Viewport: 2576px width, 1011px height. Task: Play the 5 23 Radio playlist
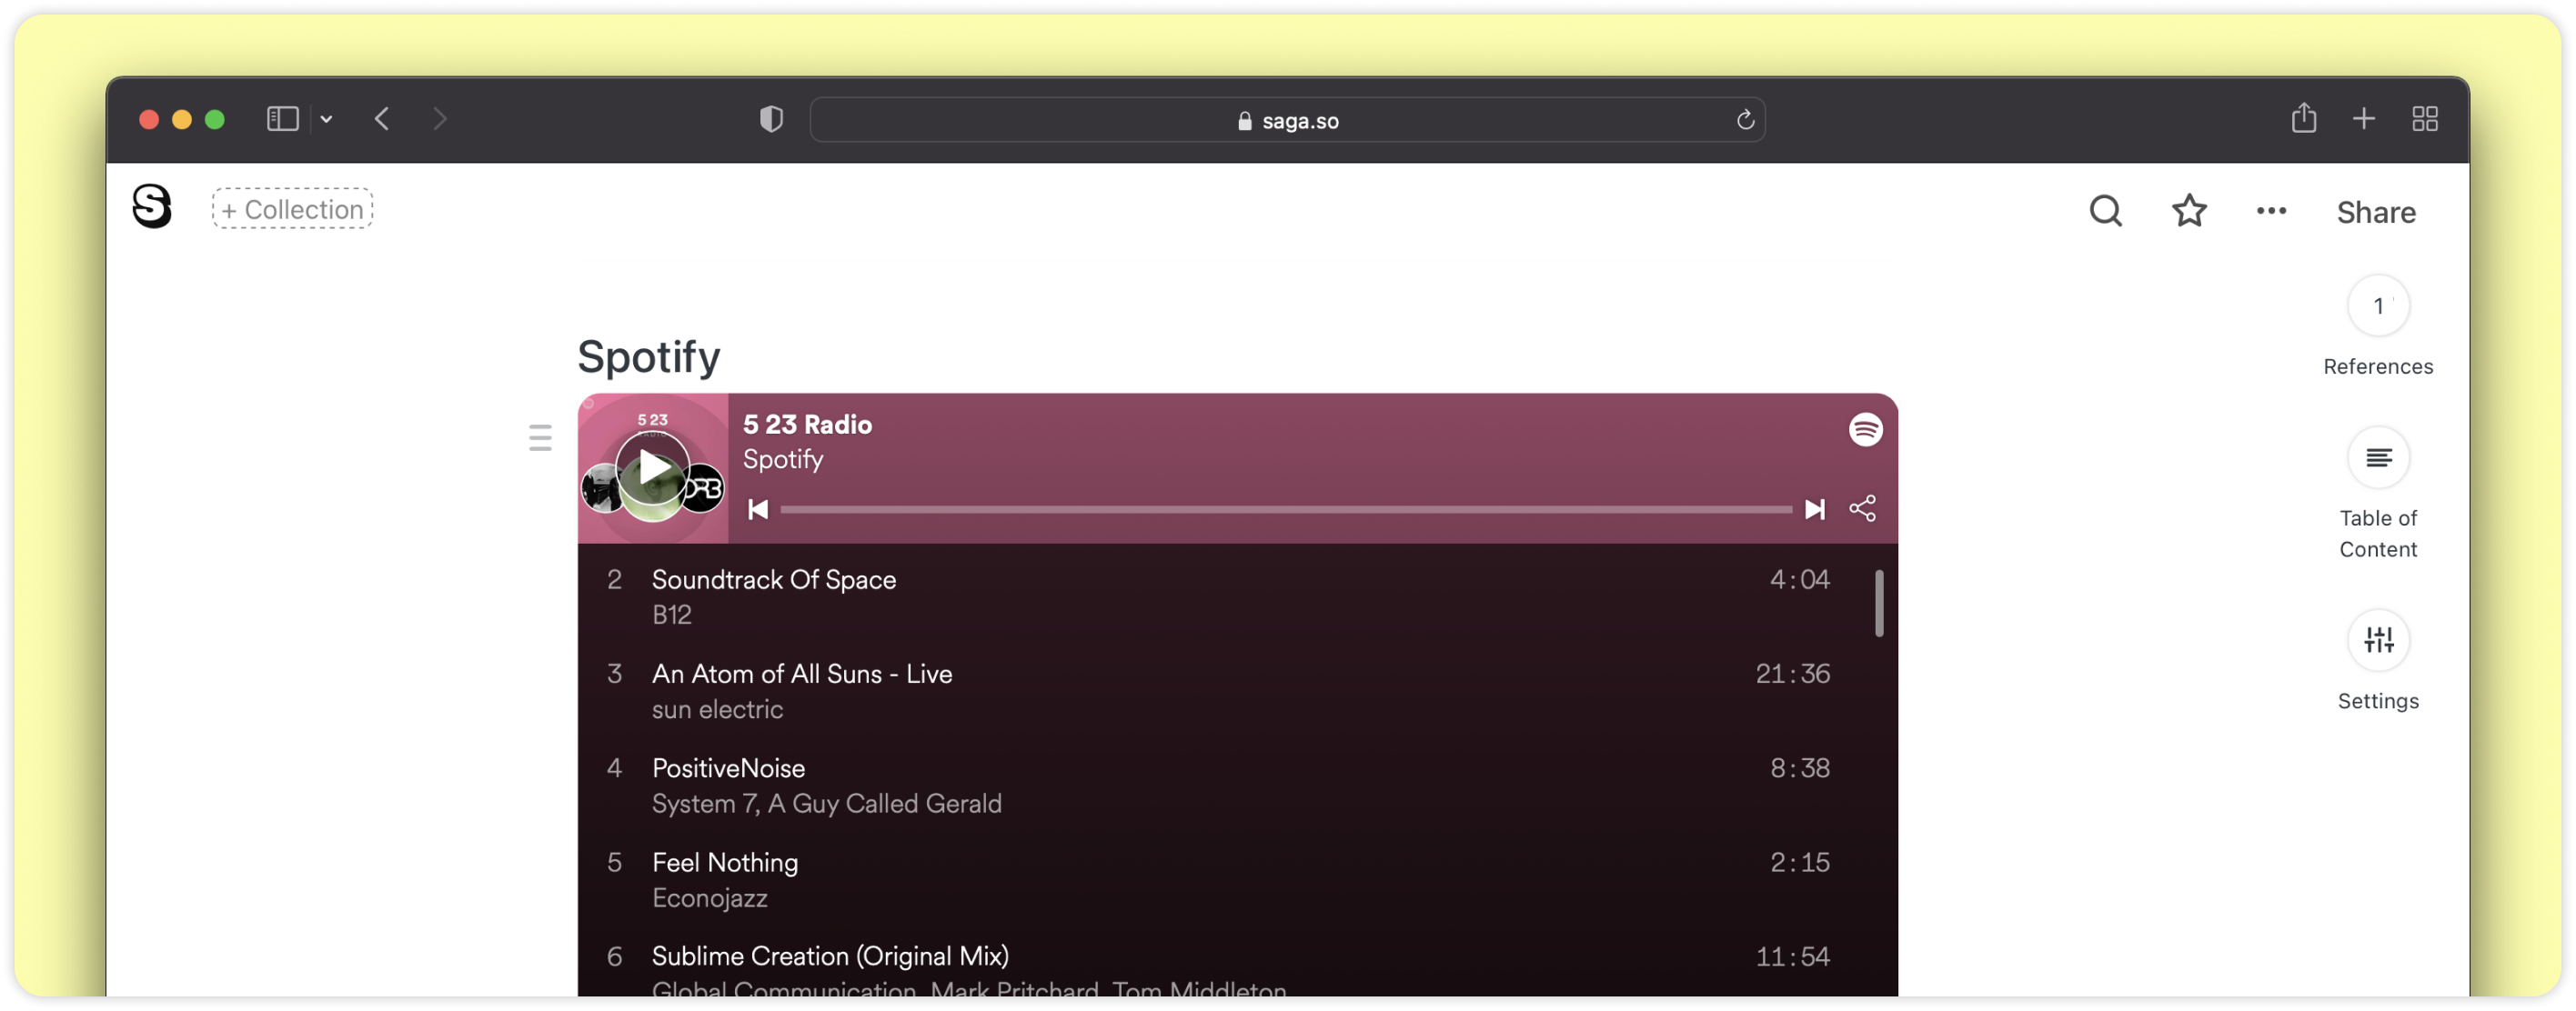(x=653, y=467)
